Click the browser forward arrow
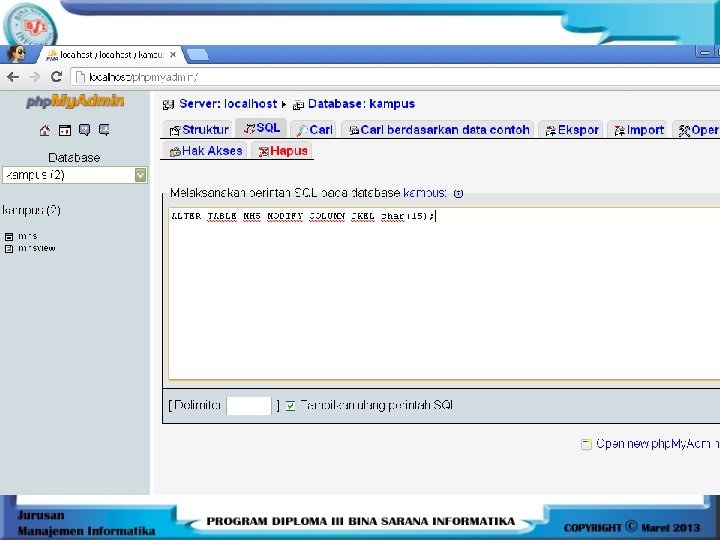This screenshot has height=540, width=720. (x=34, y=77)
